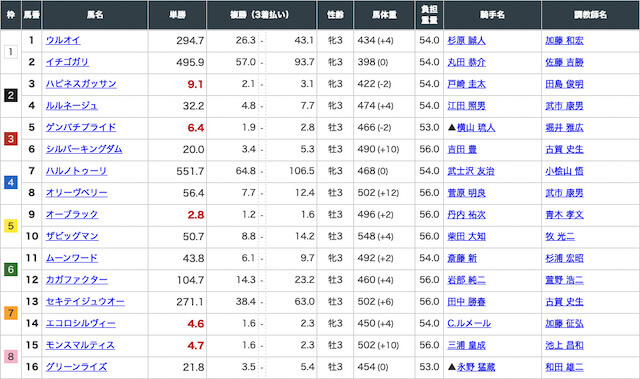
Task: Open horse グリーンライズ page
Action: pos(76,367)
